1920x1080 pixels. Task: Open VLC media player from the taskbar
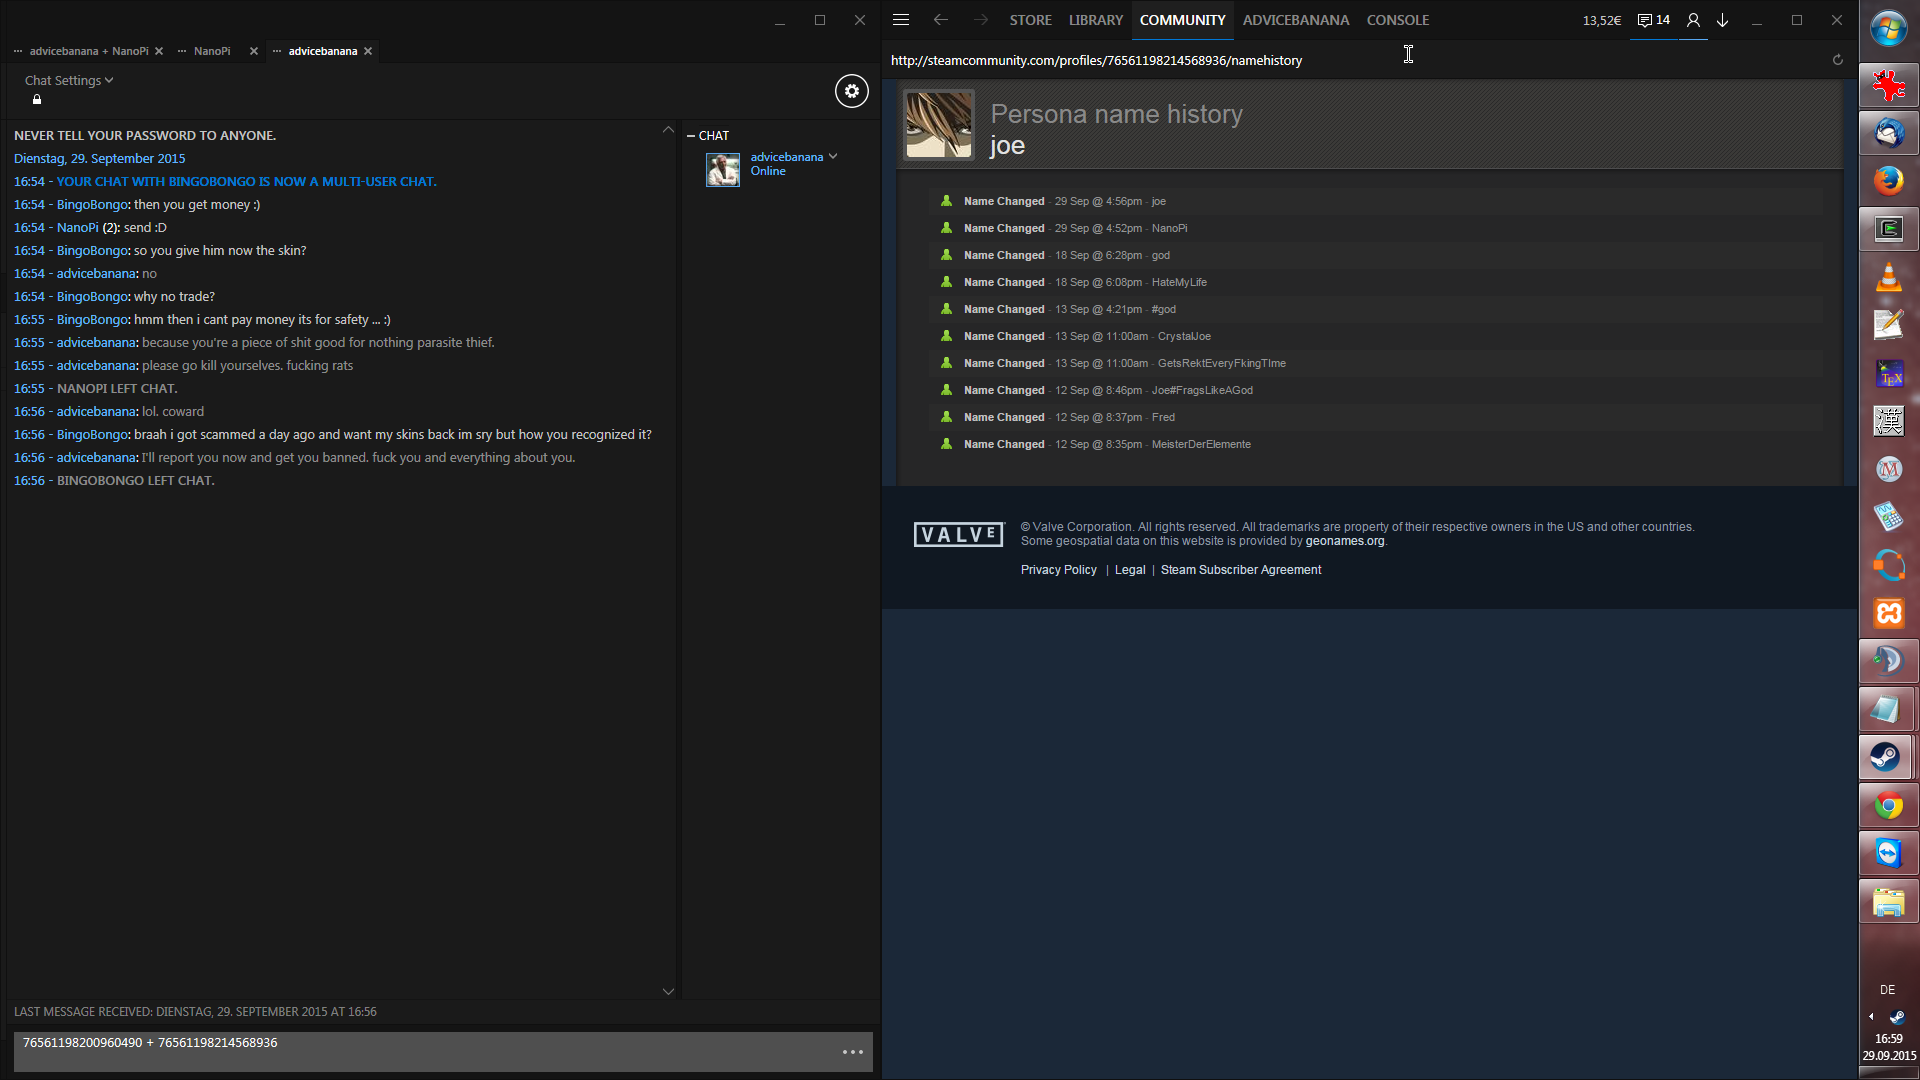(1888, 277)
